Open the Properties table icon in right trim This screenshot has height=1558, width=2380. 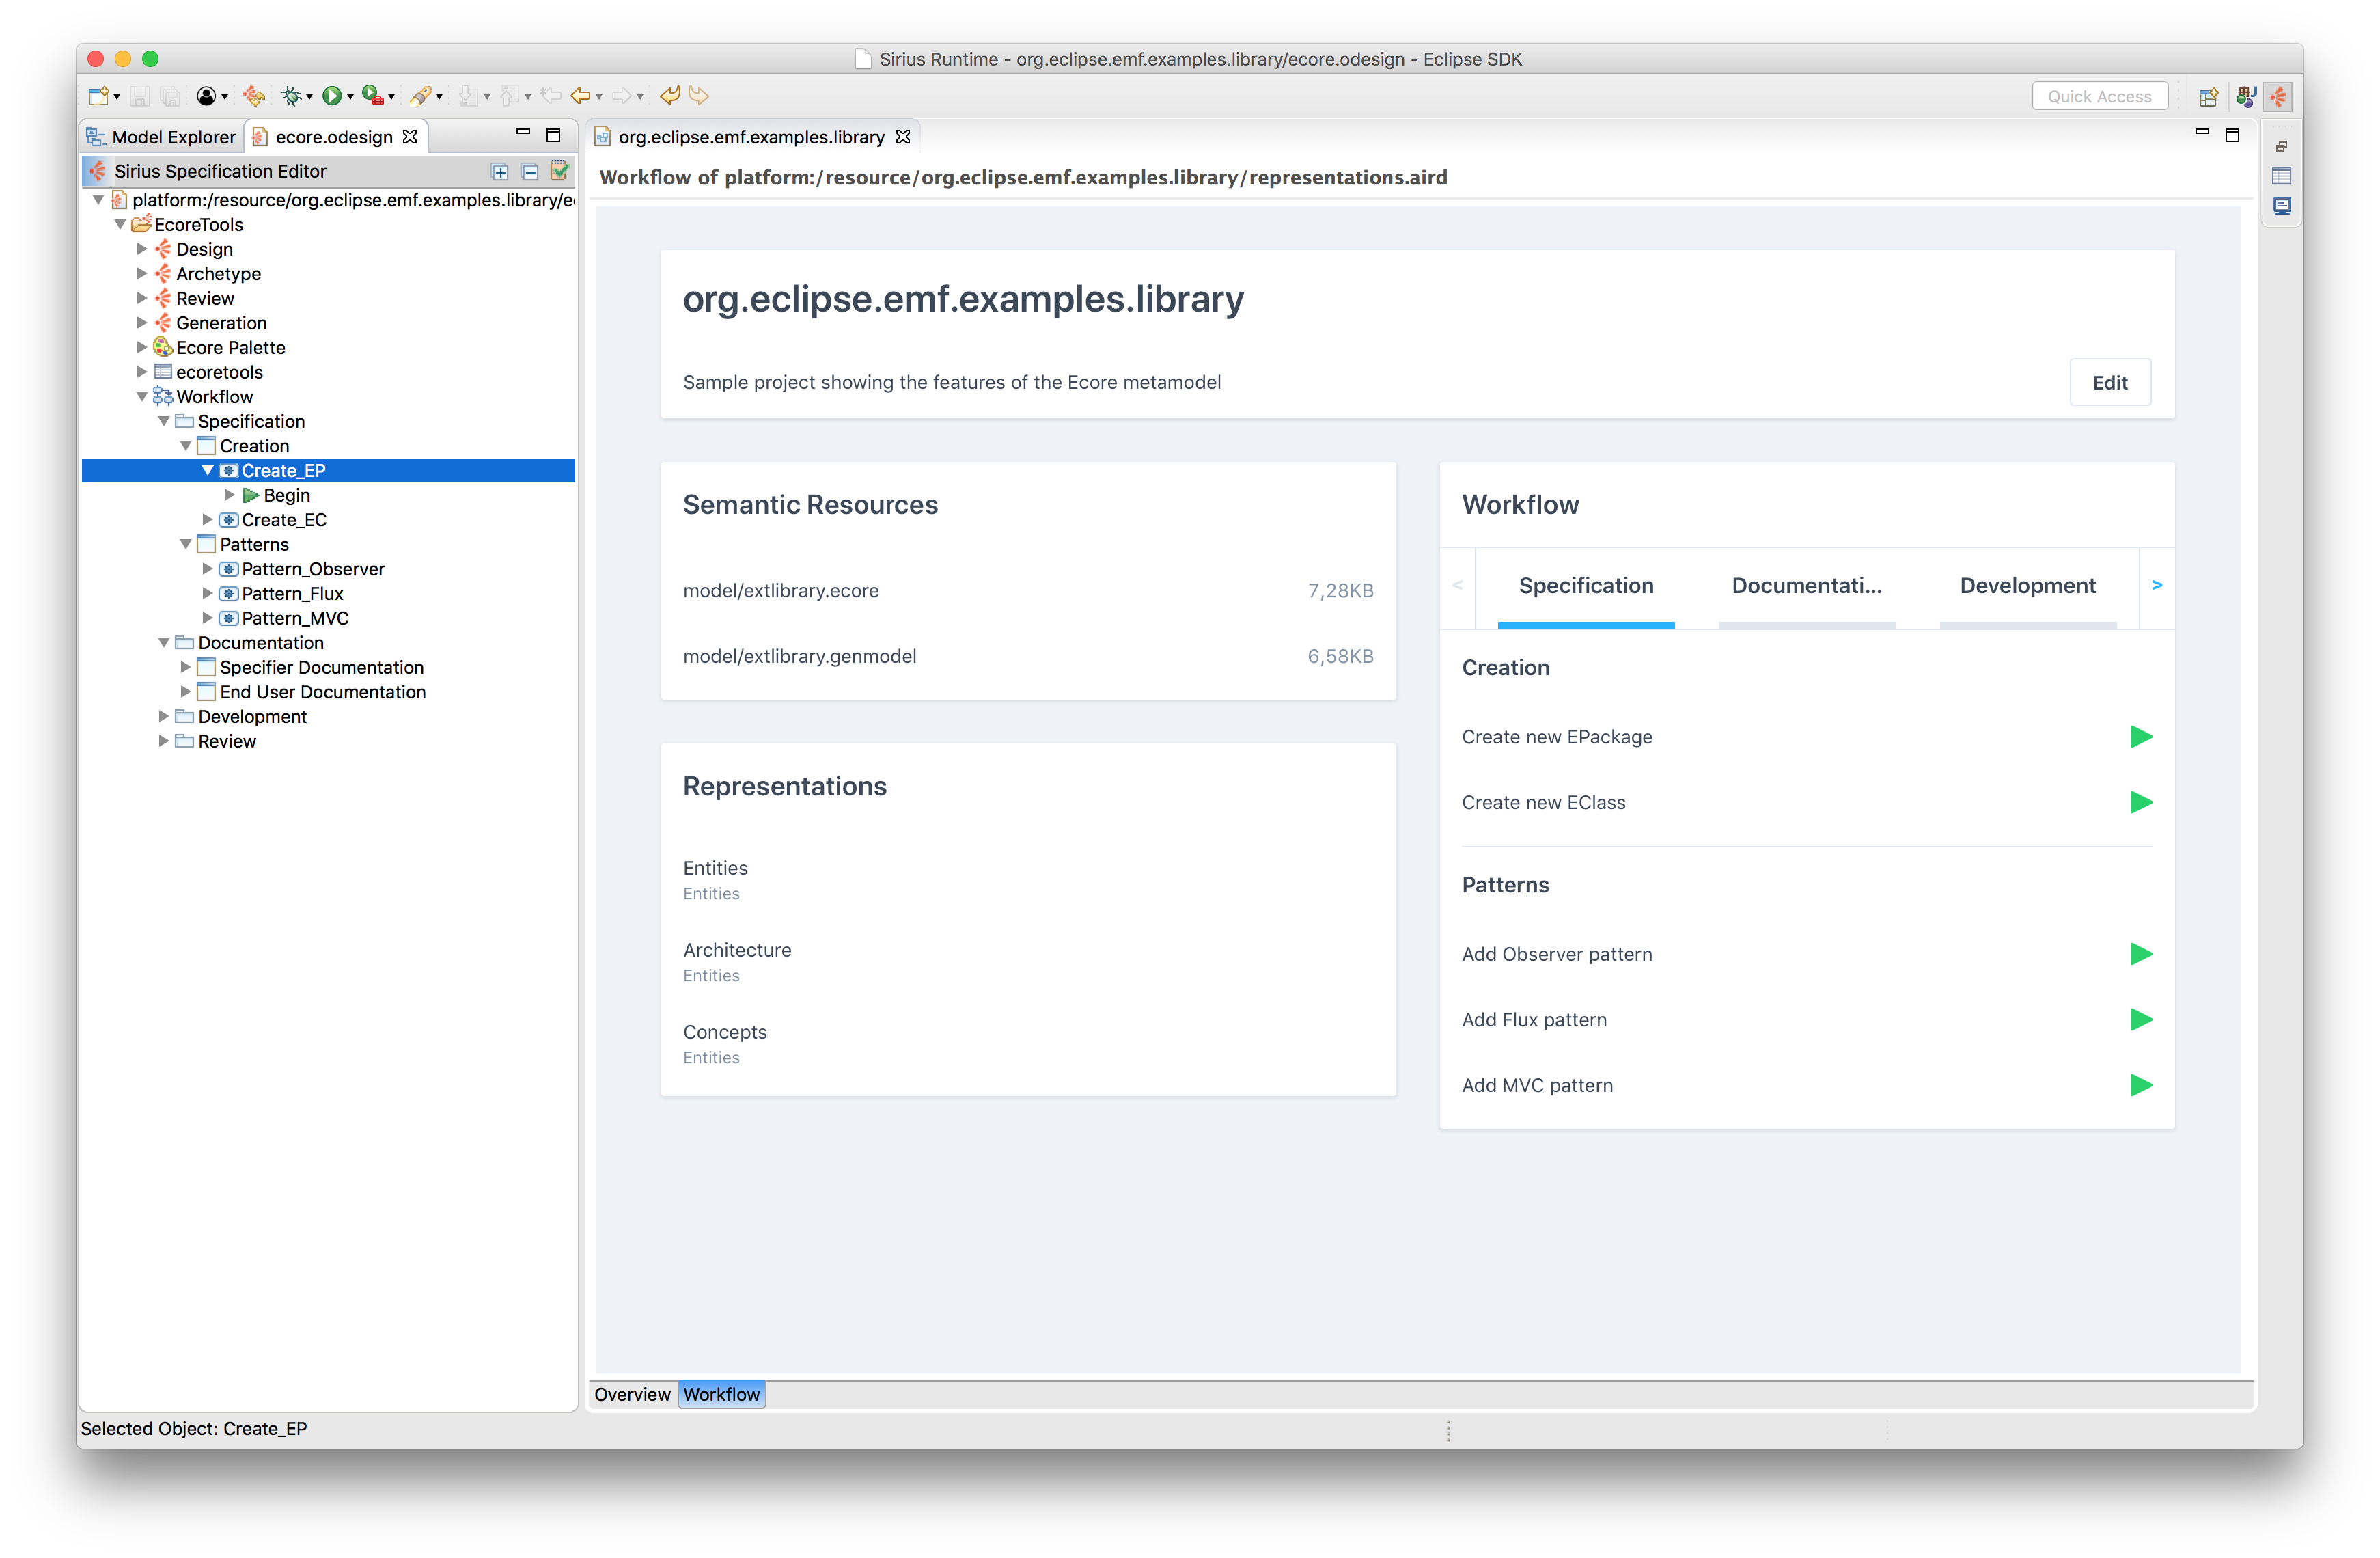[2281, 176]
